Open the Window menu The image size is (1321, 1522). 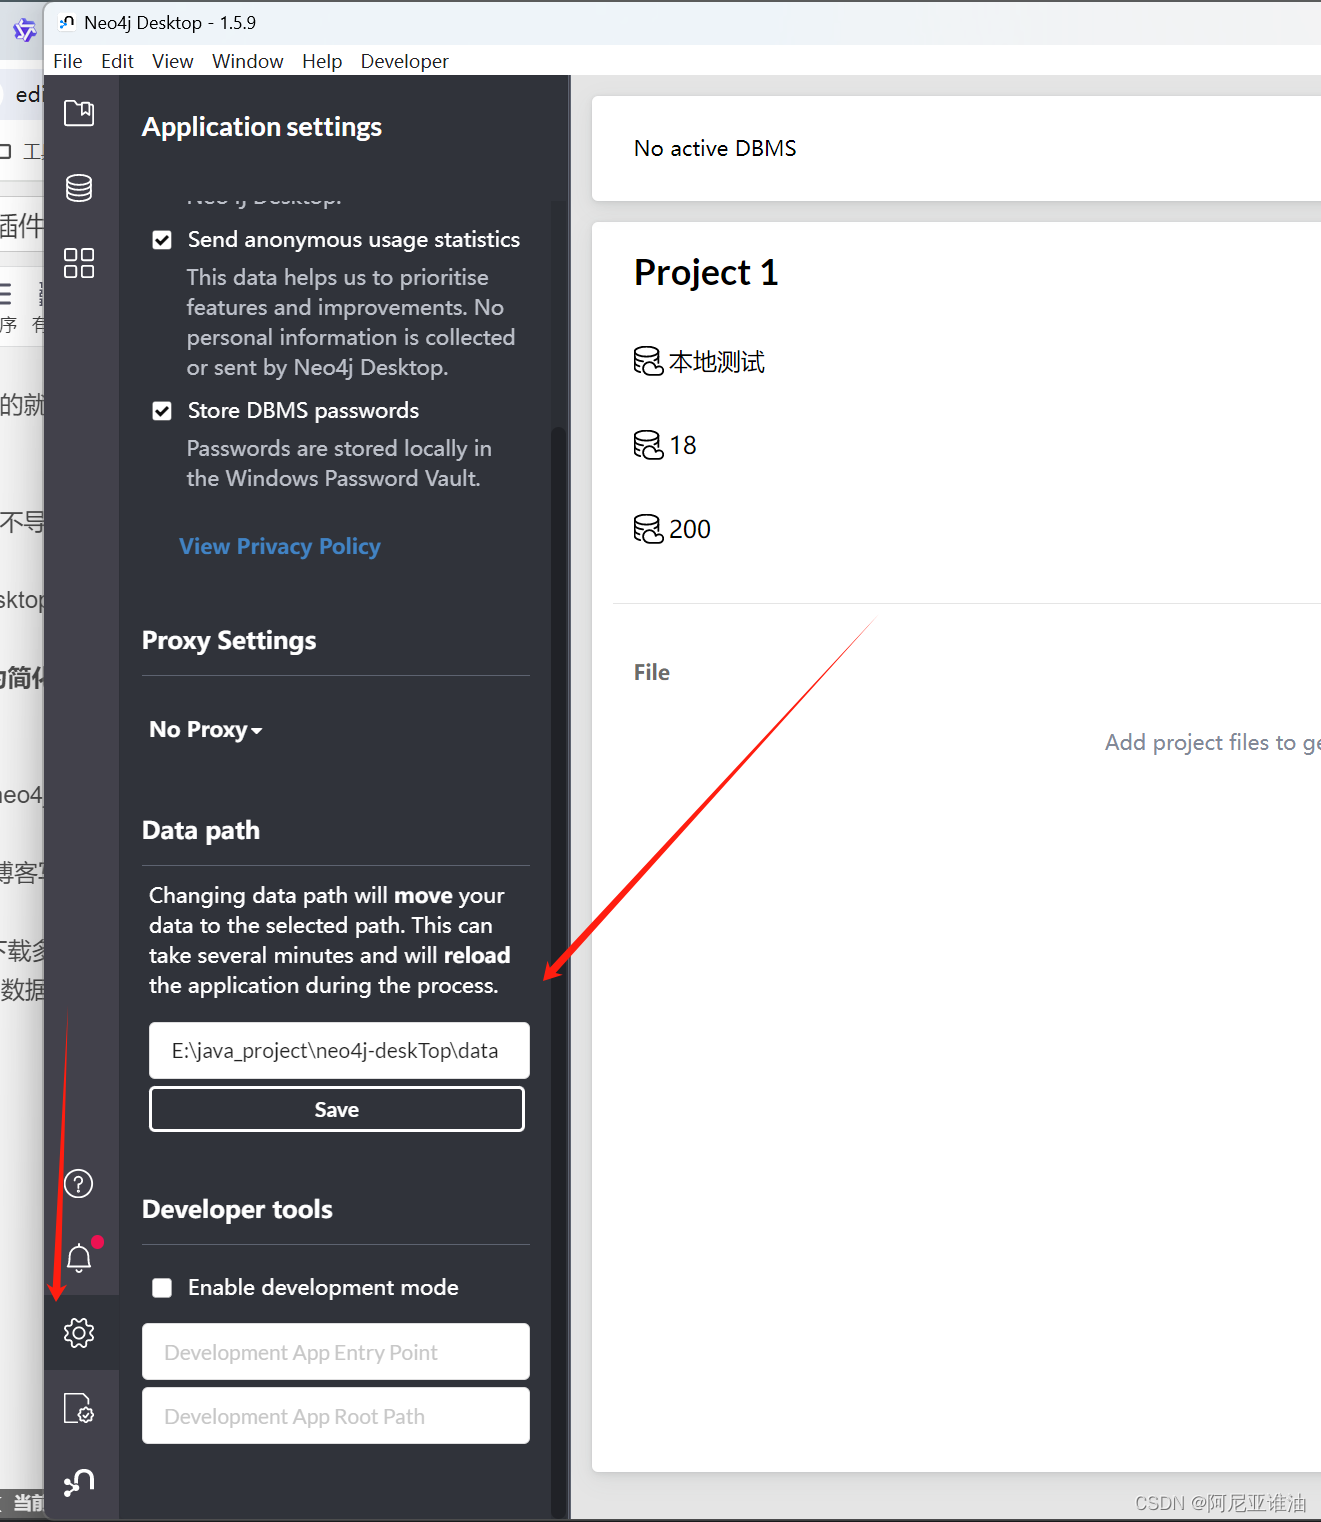click(248, 61)
